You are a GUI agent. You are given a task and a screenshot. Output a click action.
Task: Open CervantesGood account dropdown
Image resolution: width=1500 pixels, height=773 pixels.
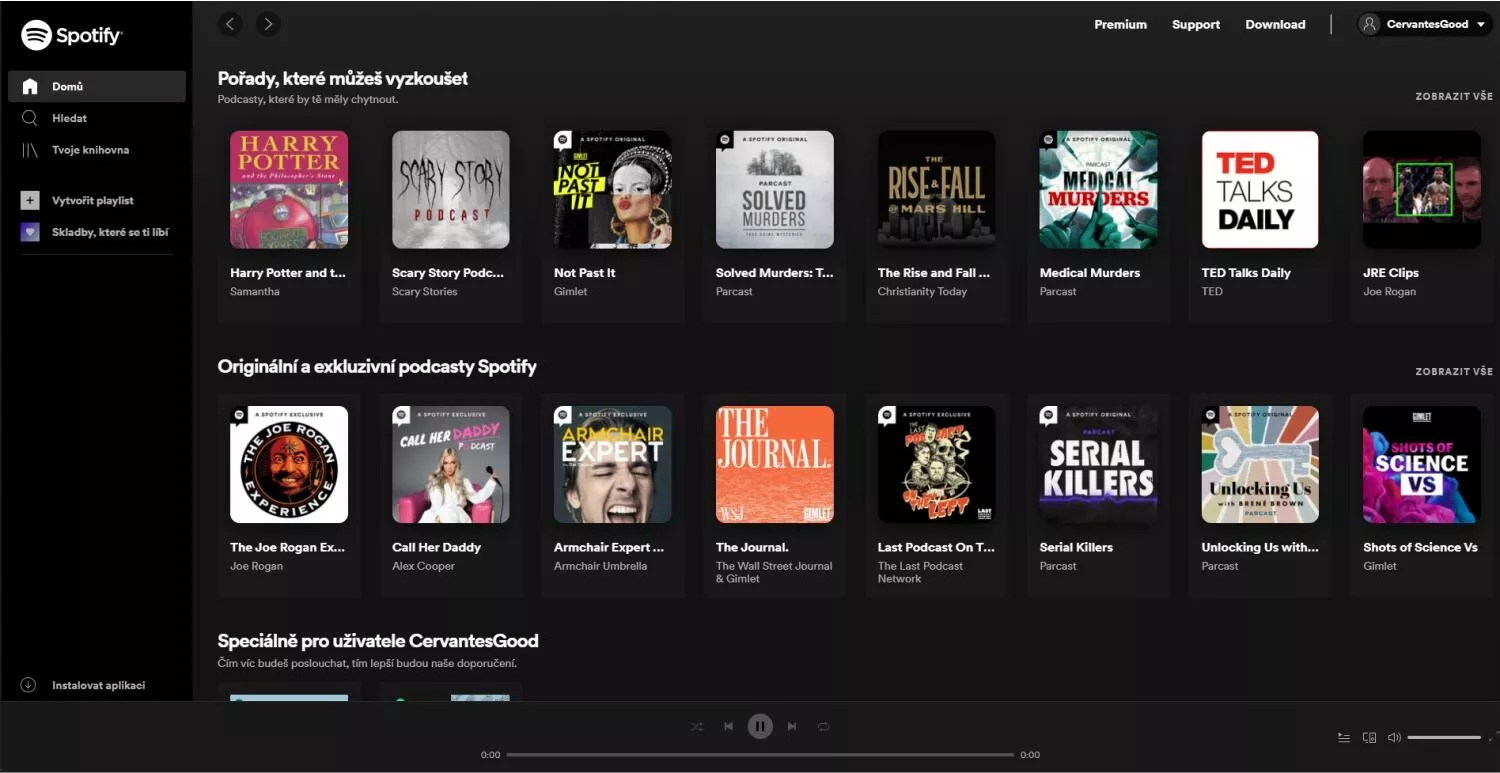click(1426, 24)
